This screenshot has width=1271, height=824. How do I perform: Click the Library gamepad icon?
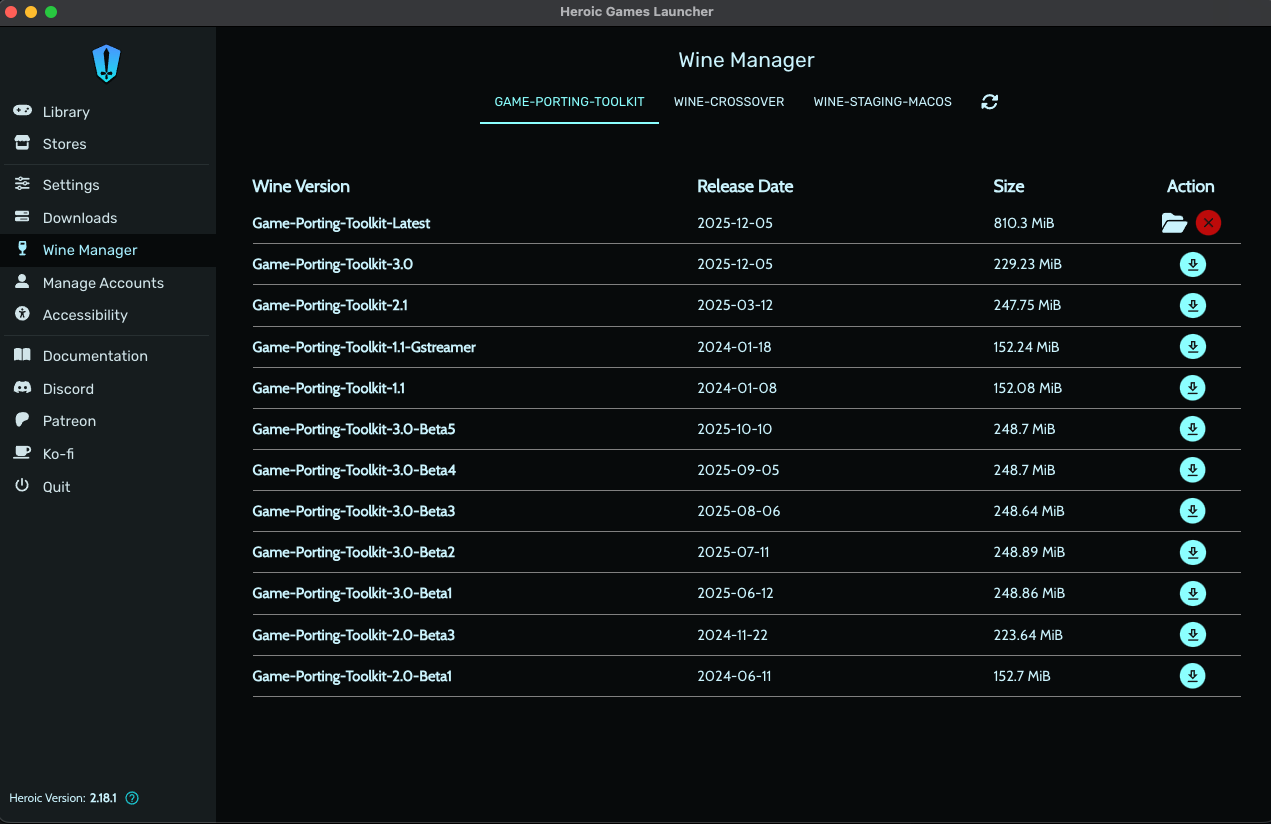(22, 111)
